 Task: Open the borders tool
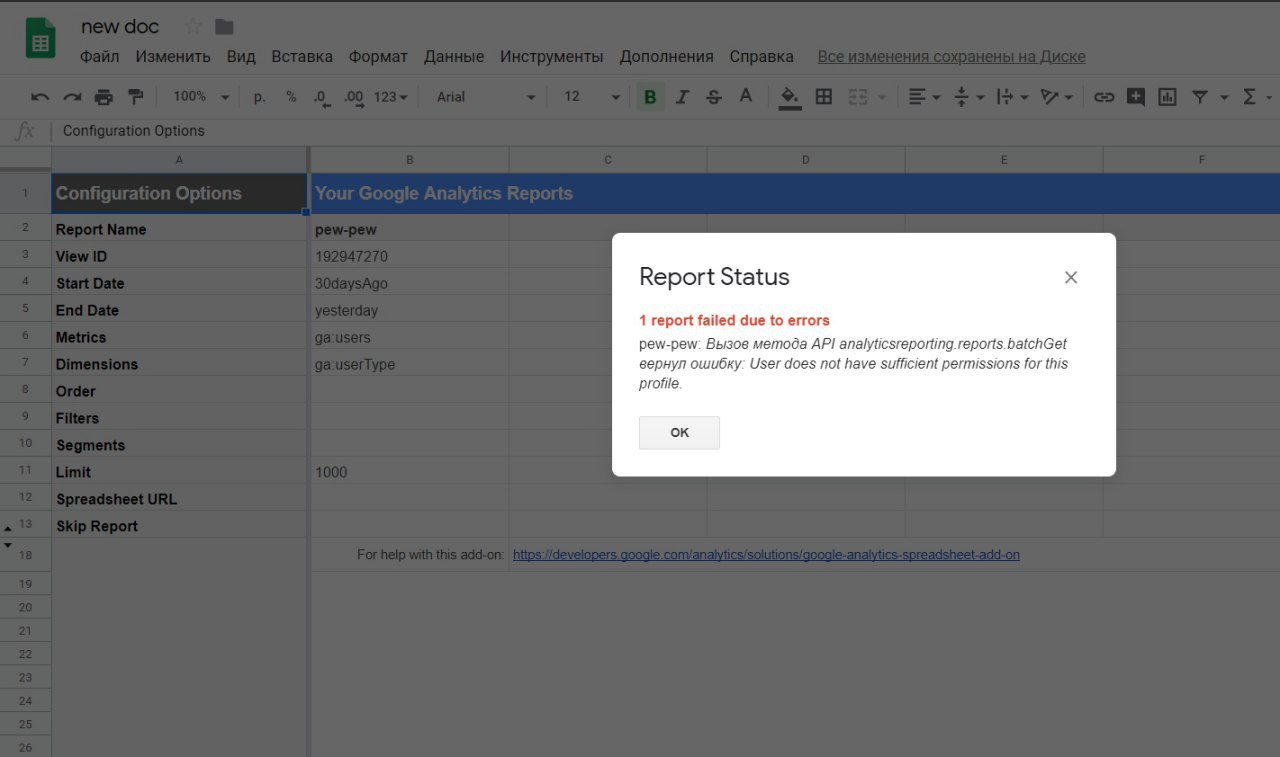coord(824,97)
